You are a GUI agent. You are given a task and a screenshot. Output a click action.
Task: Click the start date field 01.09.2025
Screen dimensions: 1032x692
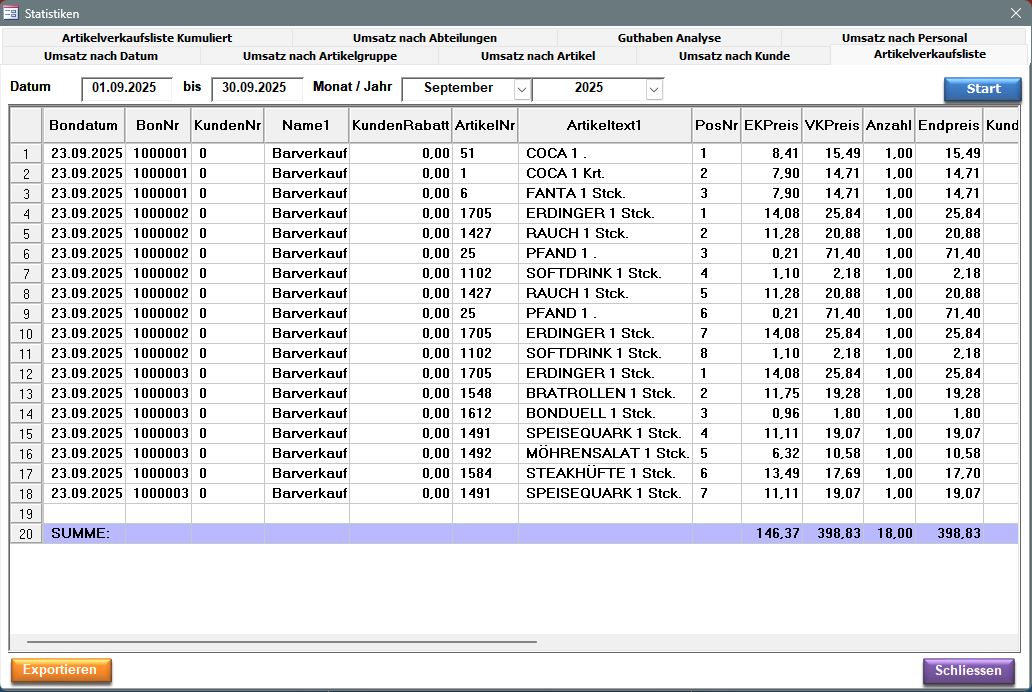pos(127,88)
